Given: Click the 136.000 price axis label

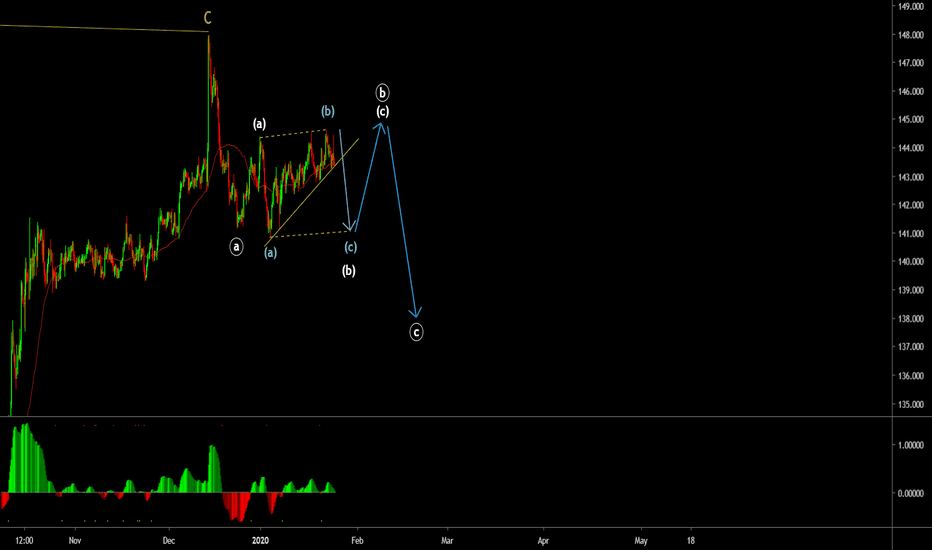Looking at the screenshot, I should tap(911, 376).
